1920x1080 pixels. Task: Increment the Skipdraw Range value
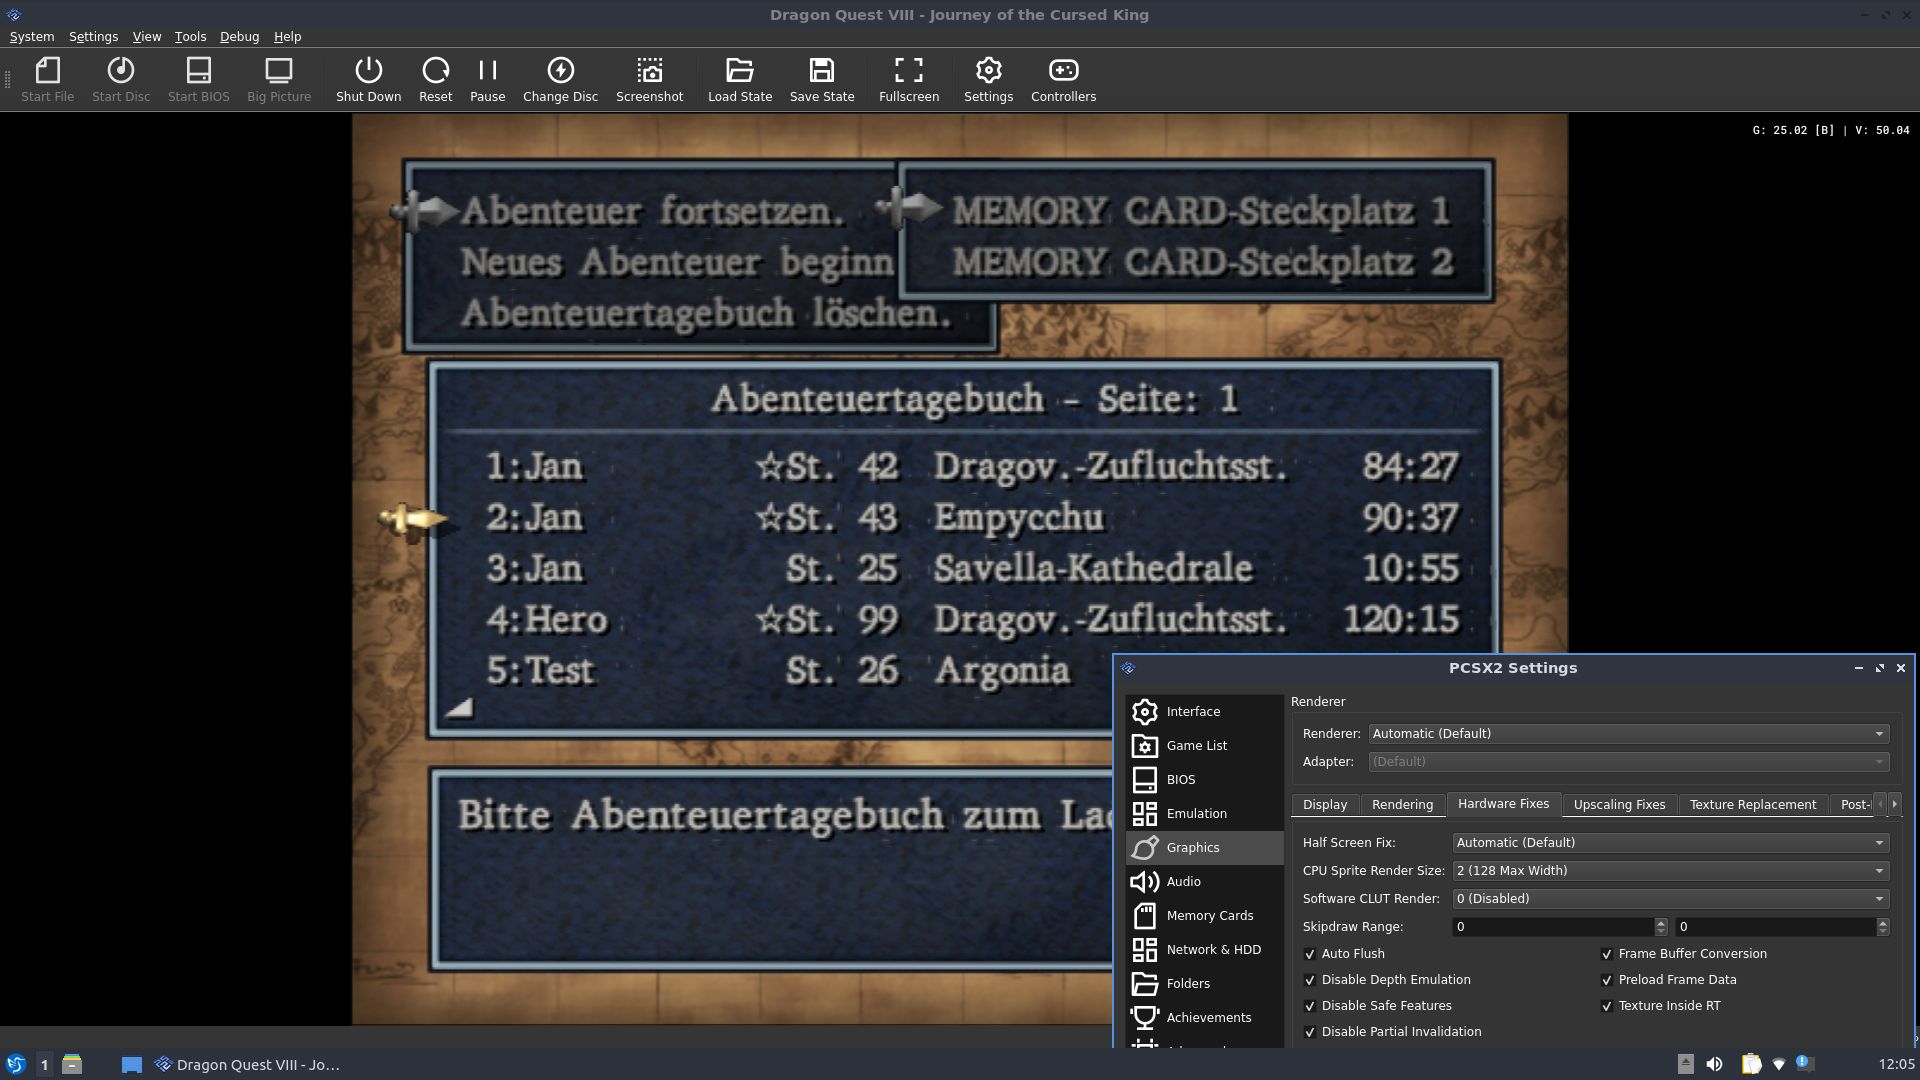click(1660, 922)
